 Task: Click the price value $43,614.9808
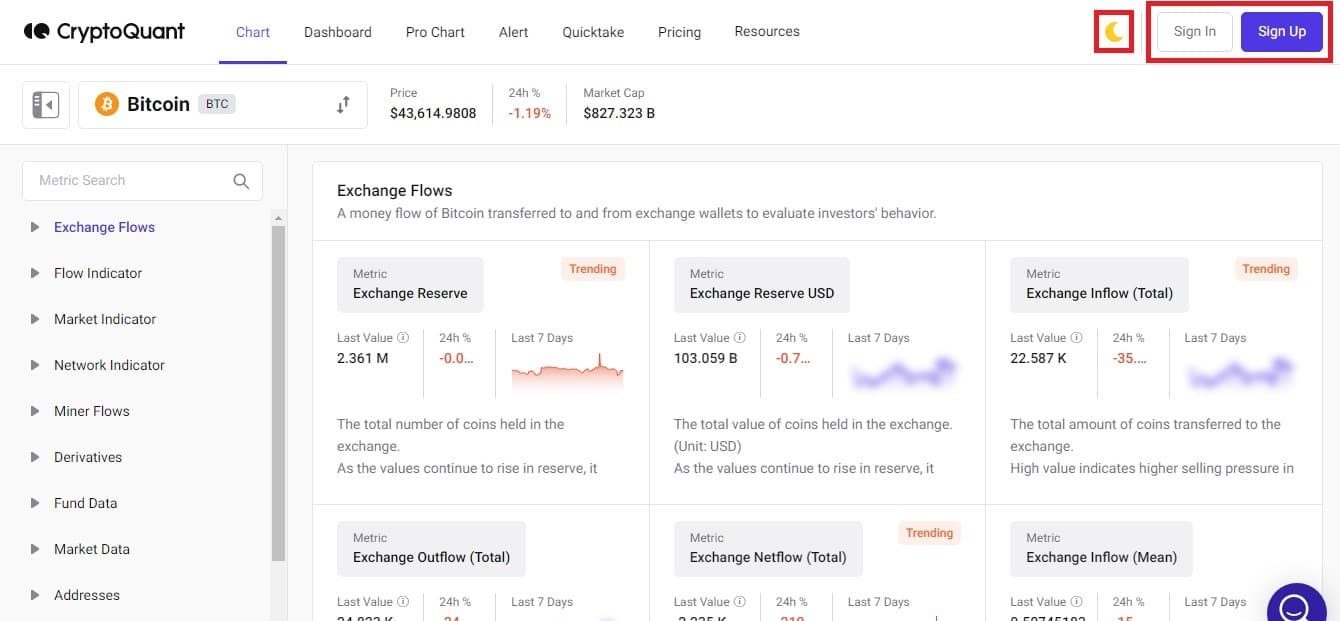433,113
